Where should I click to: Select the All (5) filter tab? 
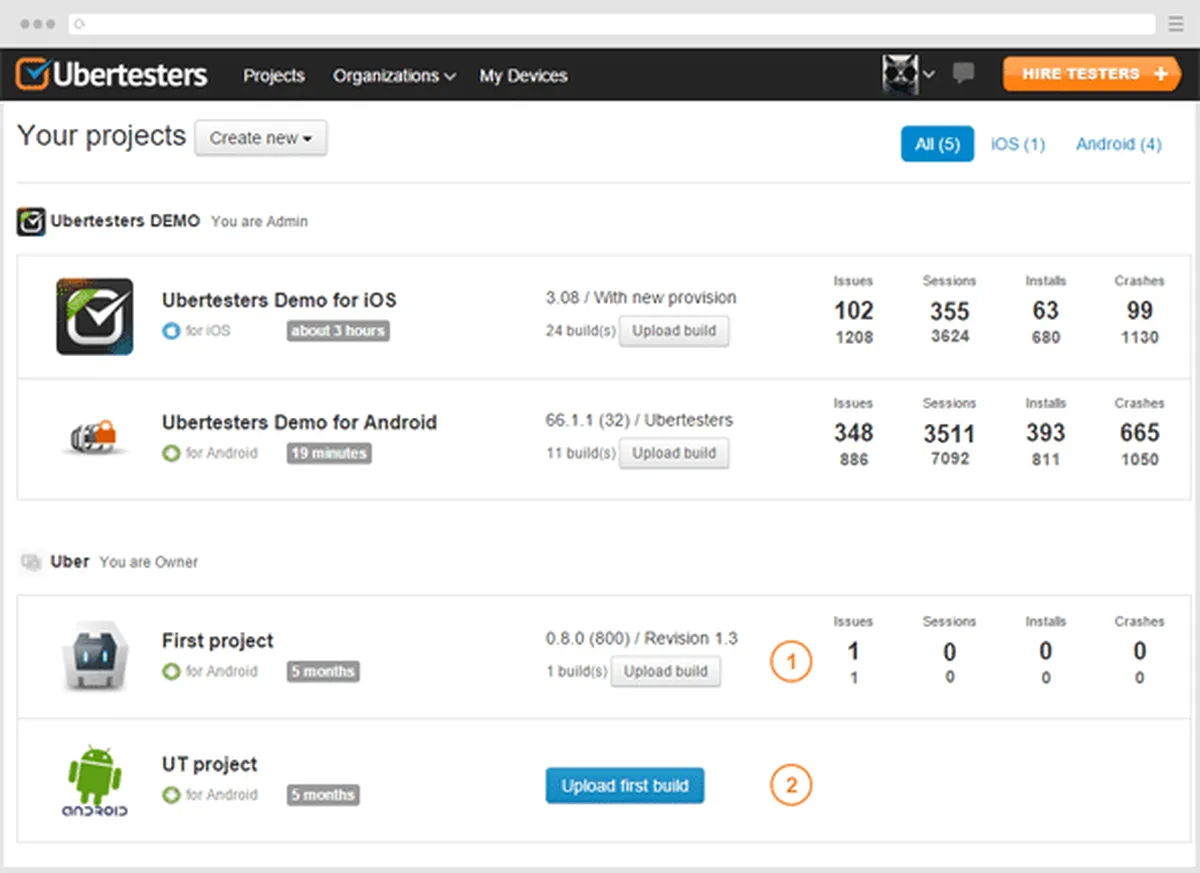pyautogui.click(x=937, y=144)
